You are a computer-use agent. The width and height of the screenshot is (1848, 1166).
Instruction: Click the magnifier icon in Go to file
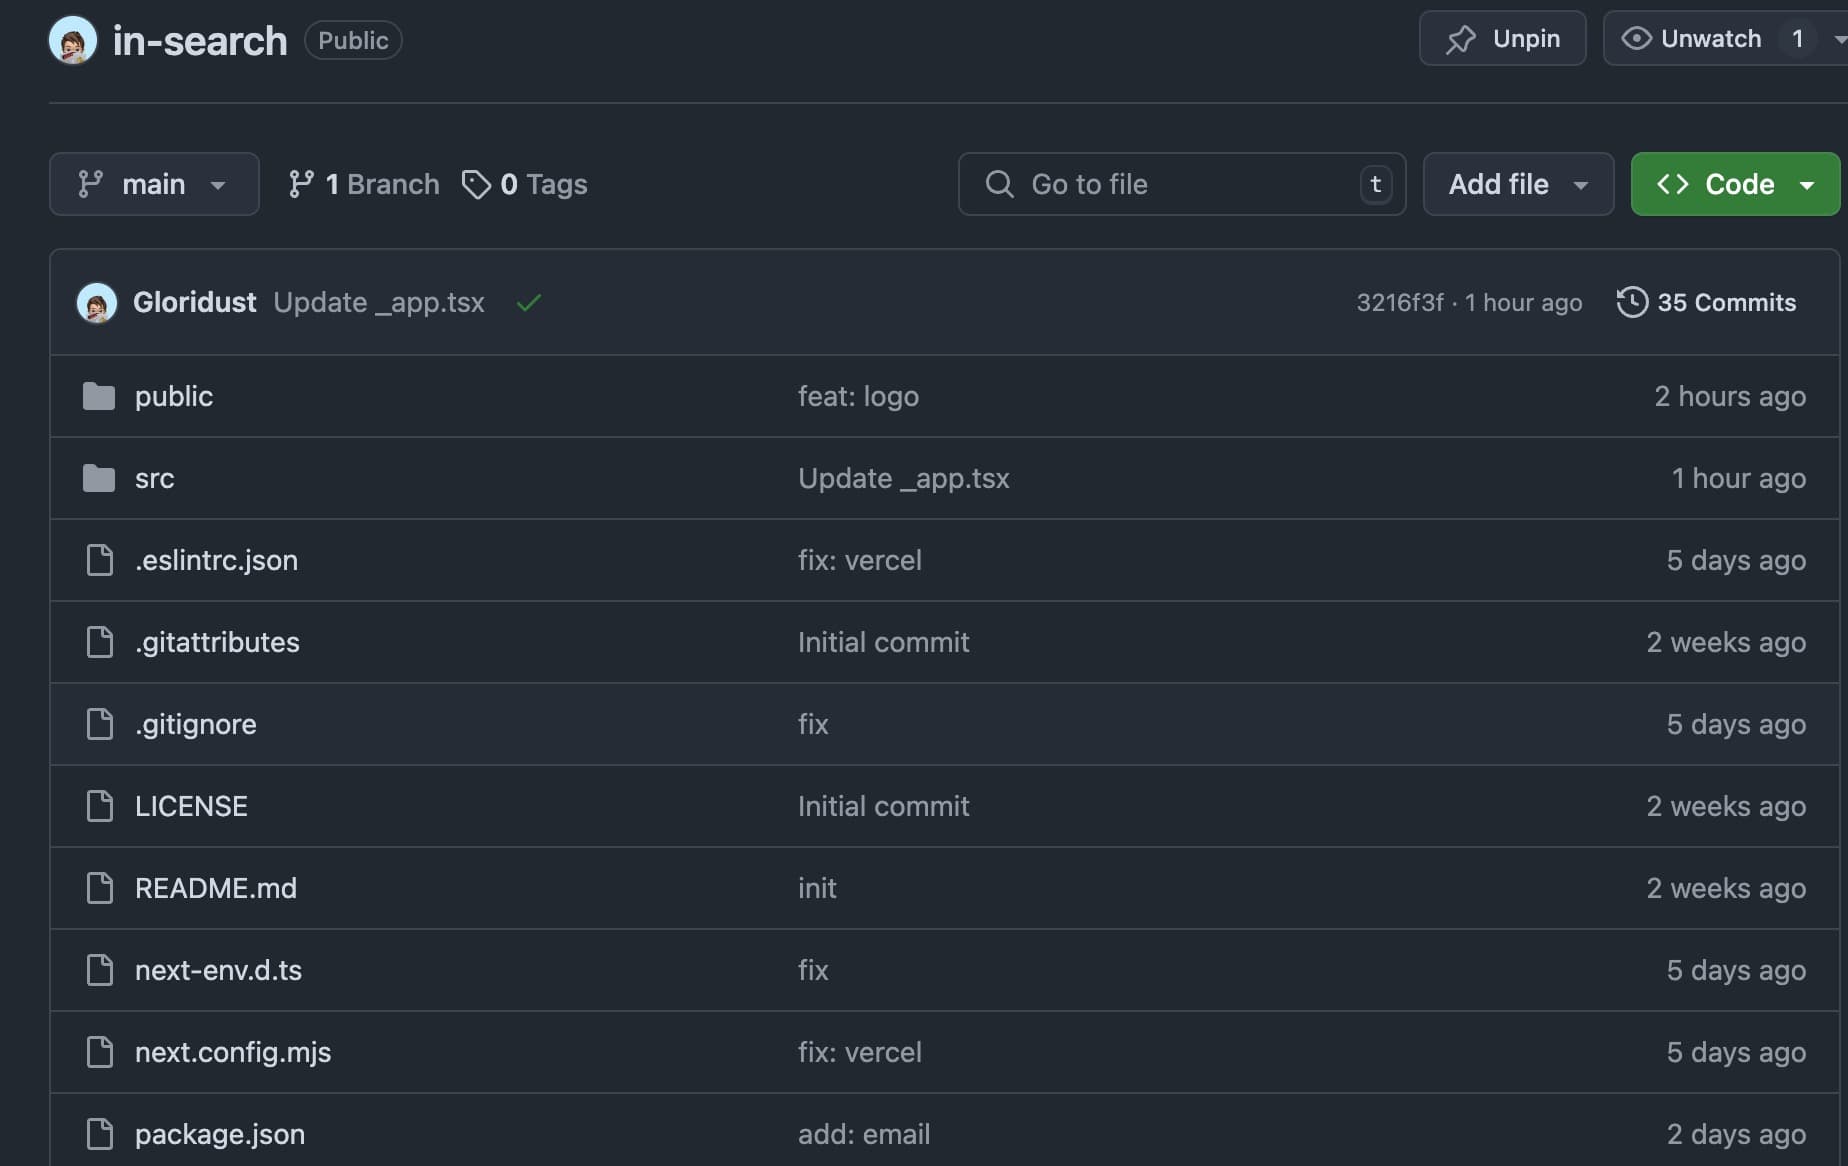pos(999,184)
